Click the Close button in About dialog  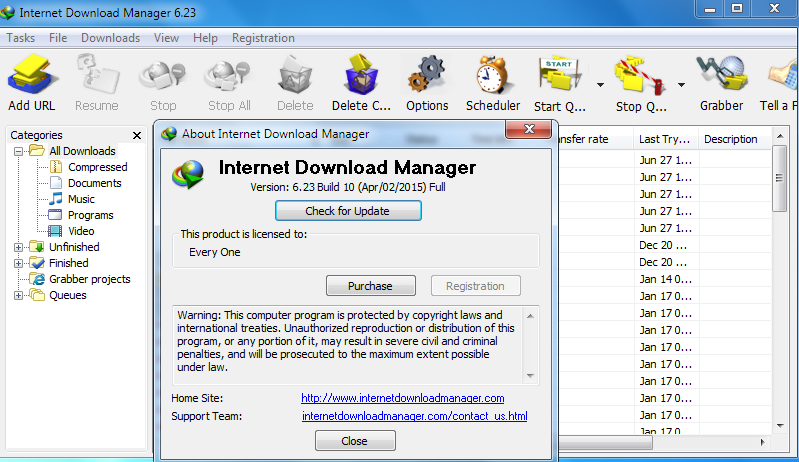pyautogui.click(x=355, y=441)
